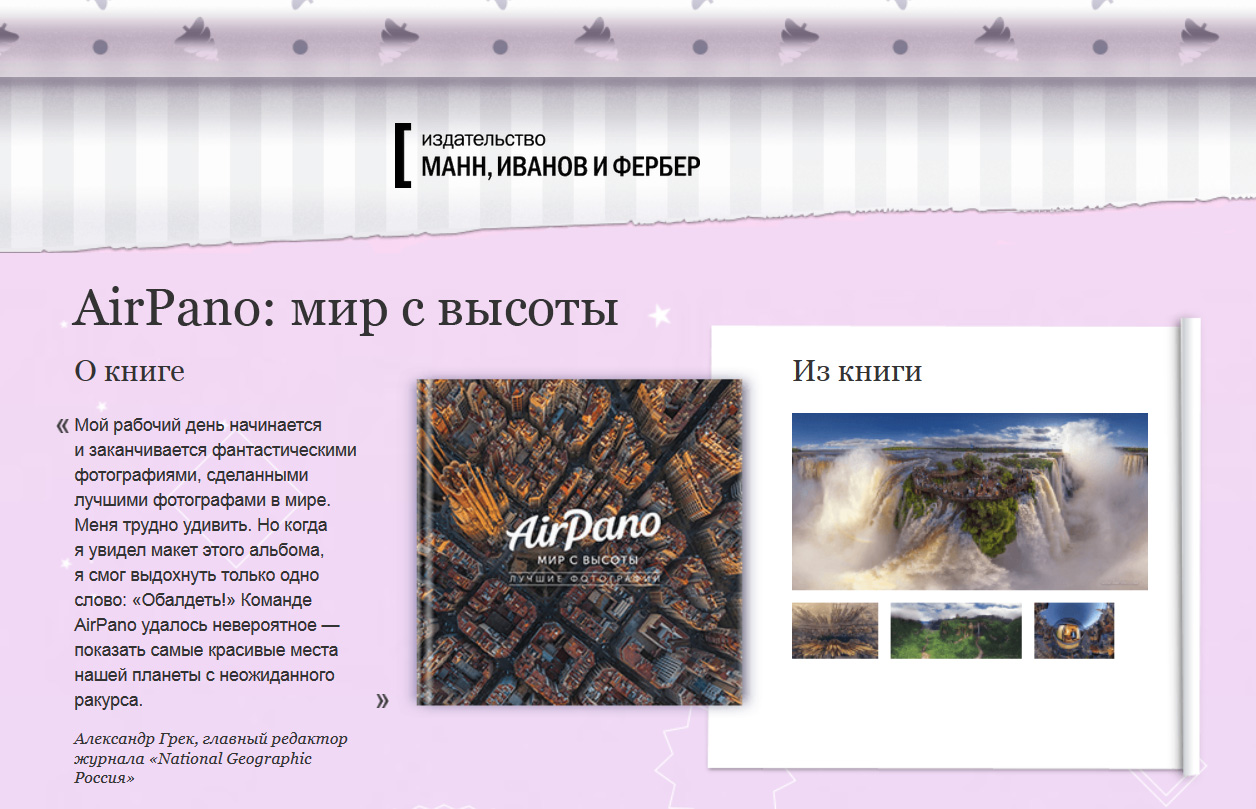Click the Манн, Иванов и Фербер publisher logo
This screenshot has width=1256, height=809.
click(x=547, y=155)
